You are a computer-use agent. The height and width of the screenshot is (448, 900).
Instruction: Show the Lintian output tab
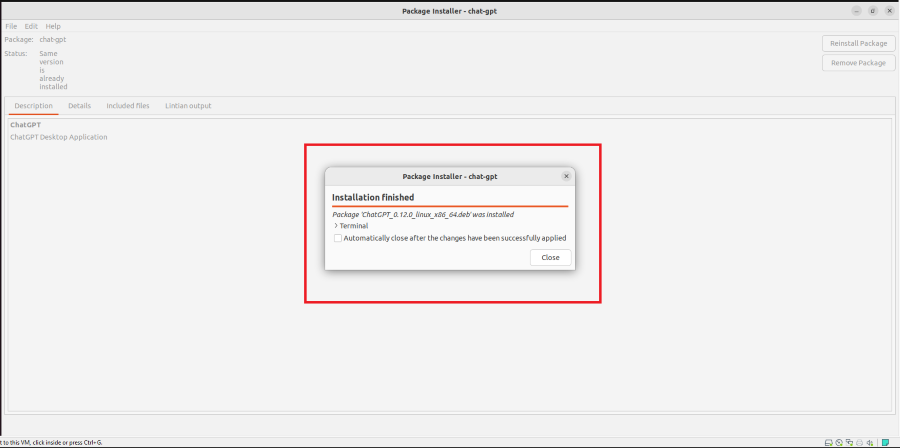click(188, 106)
